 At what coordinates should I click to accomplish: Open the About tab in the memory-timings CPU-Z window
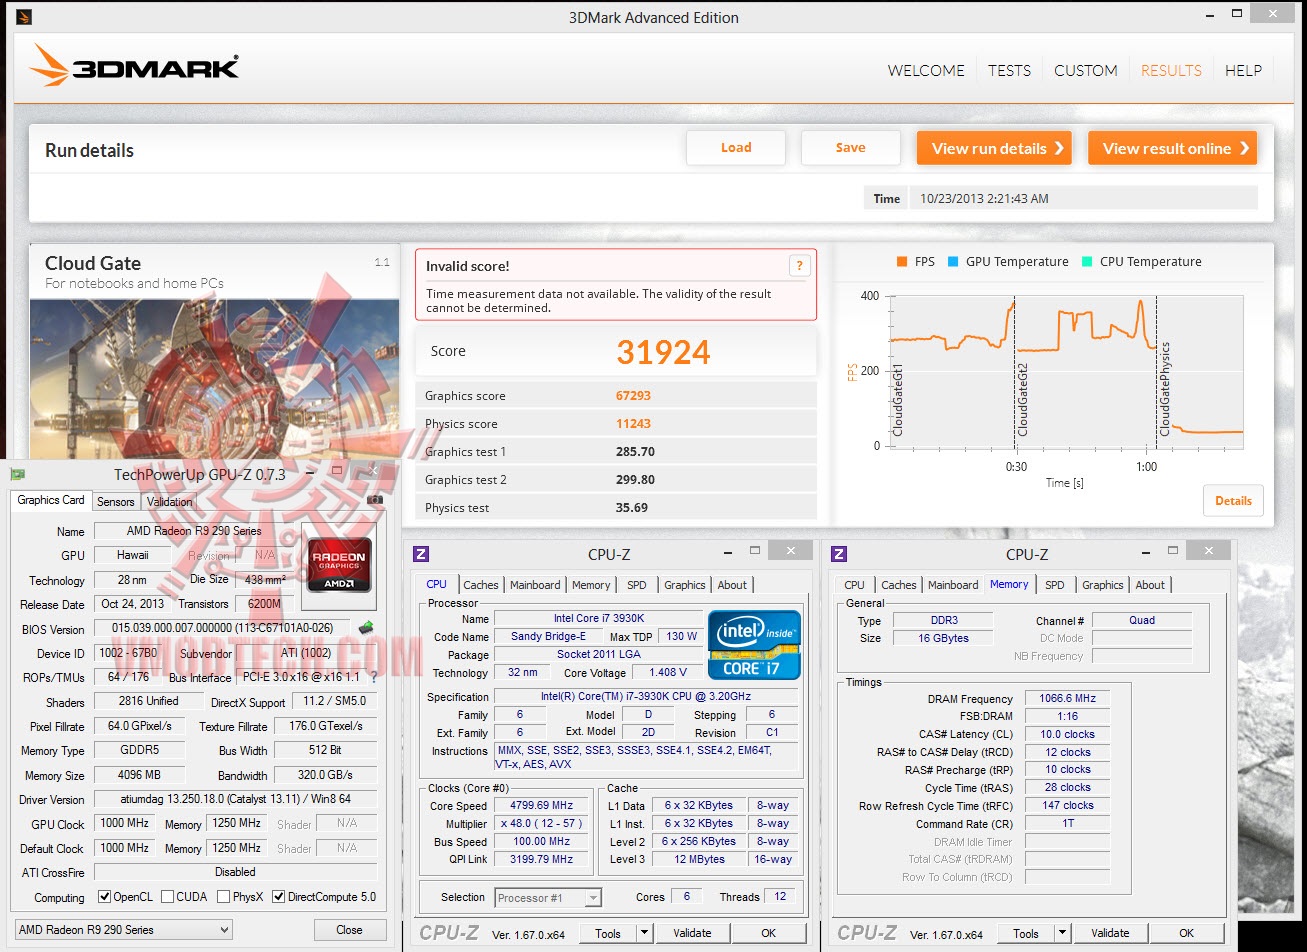[1150, 585]
